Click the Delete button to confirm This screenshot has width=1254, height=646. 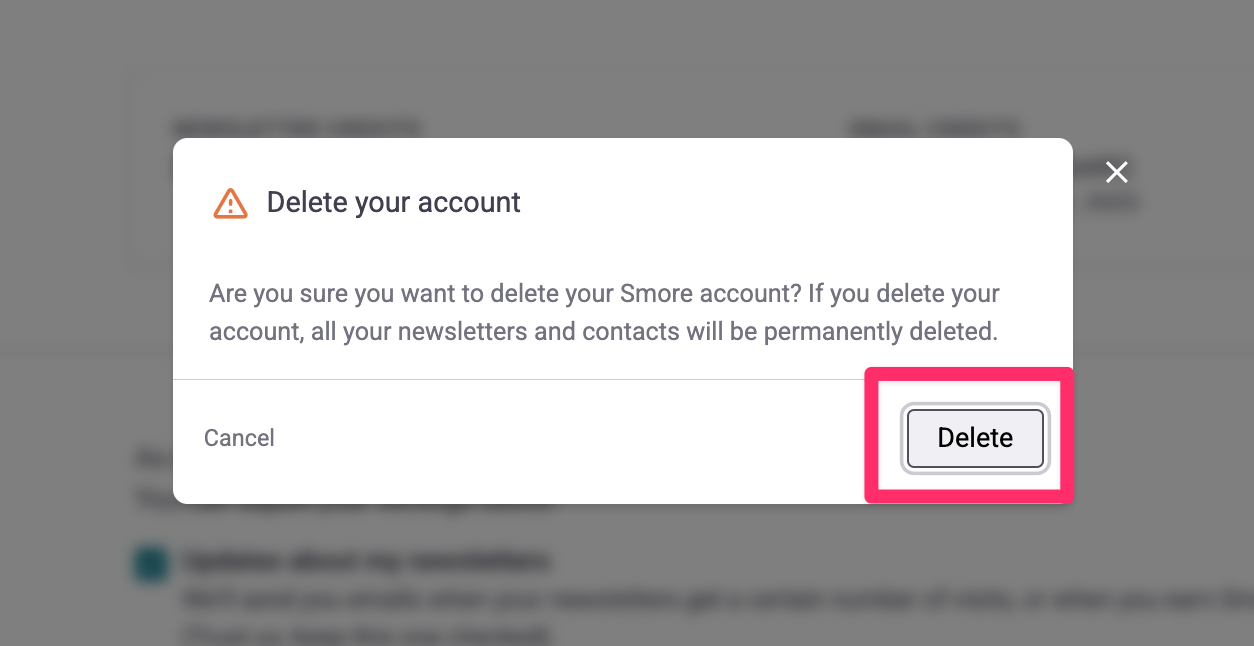point(975,438)
